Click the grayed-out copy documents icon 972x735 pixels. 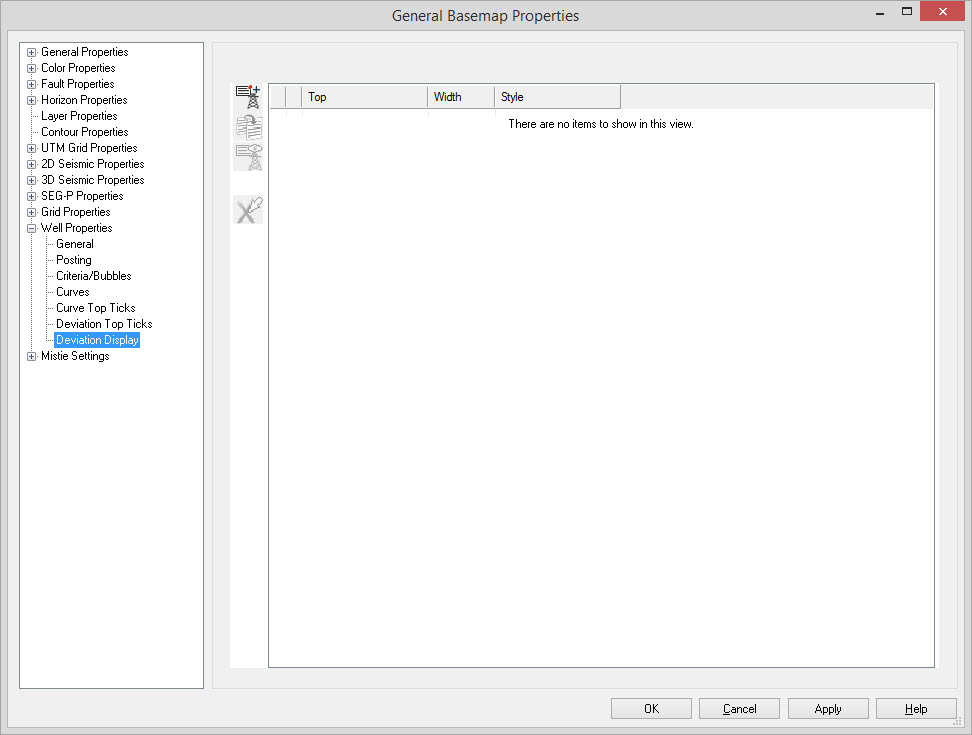pos(248,127)
